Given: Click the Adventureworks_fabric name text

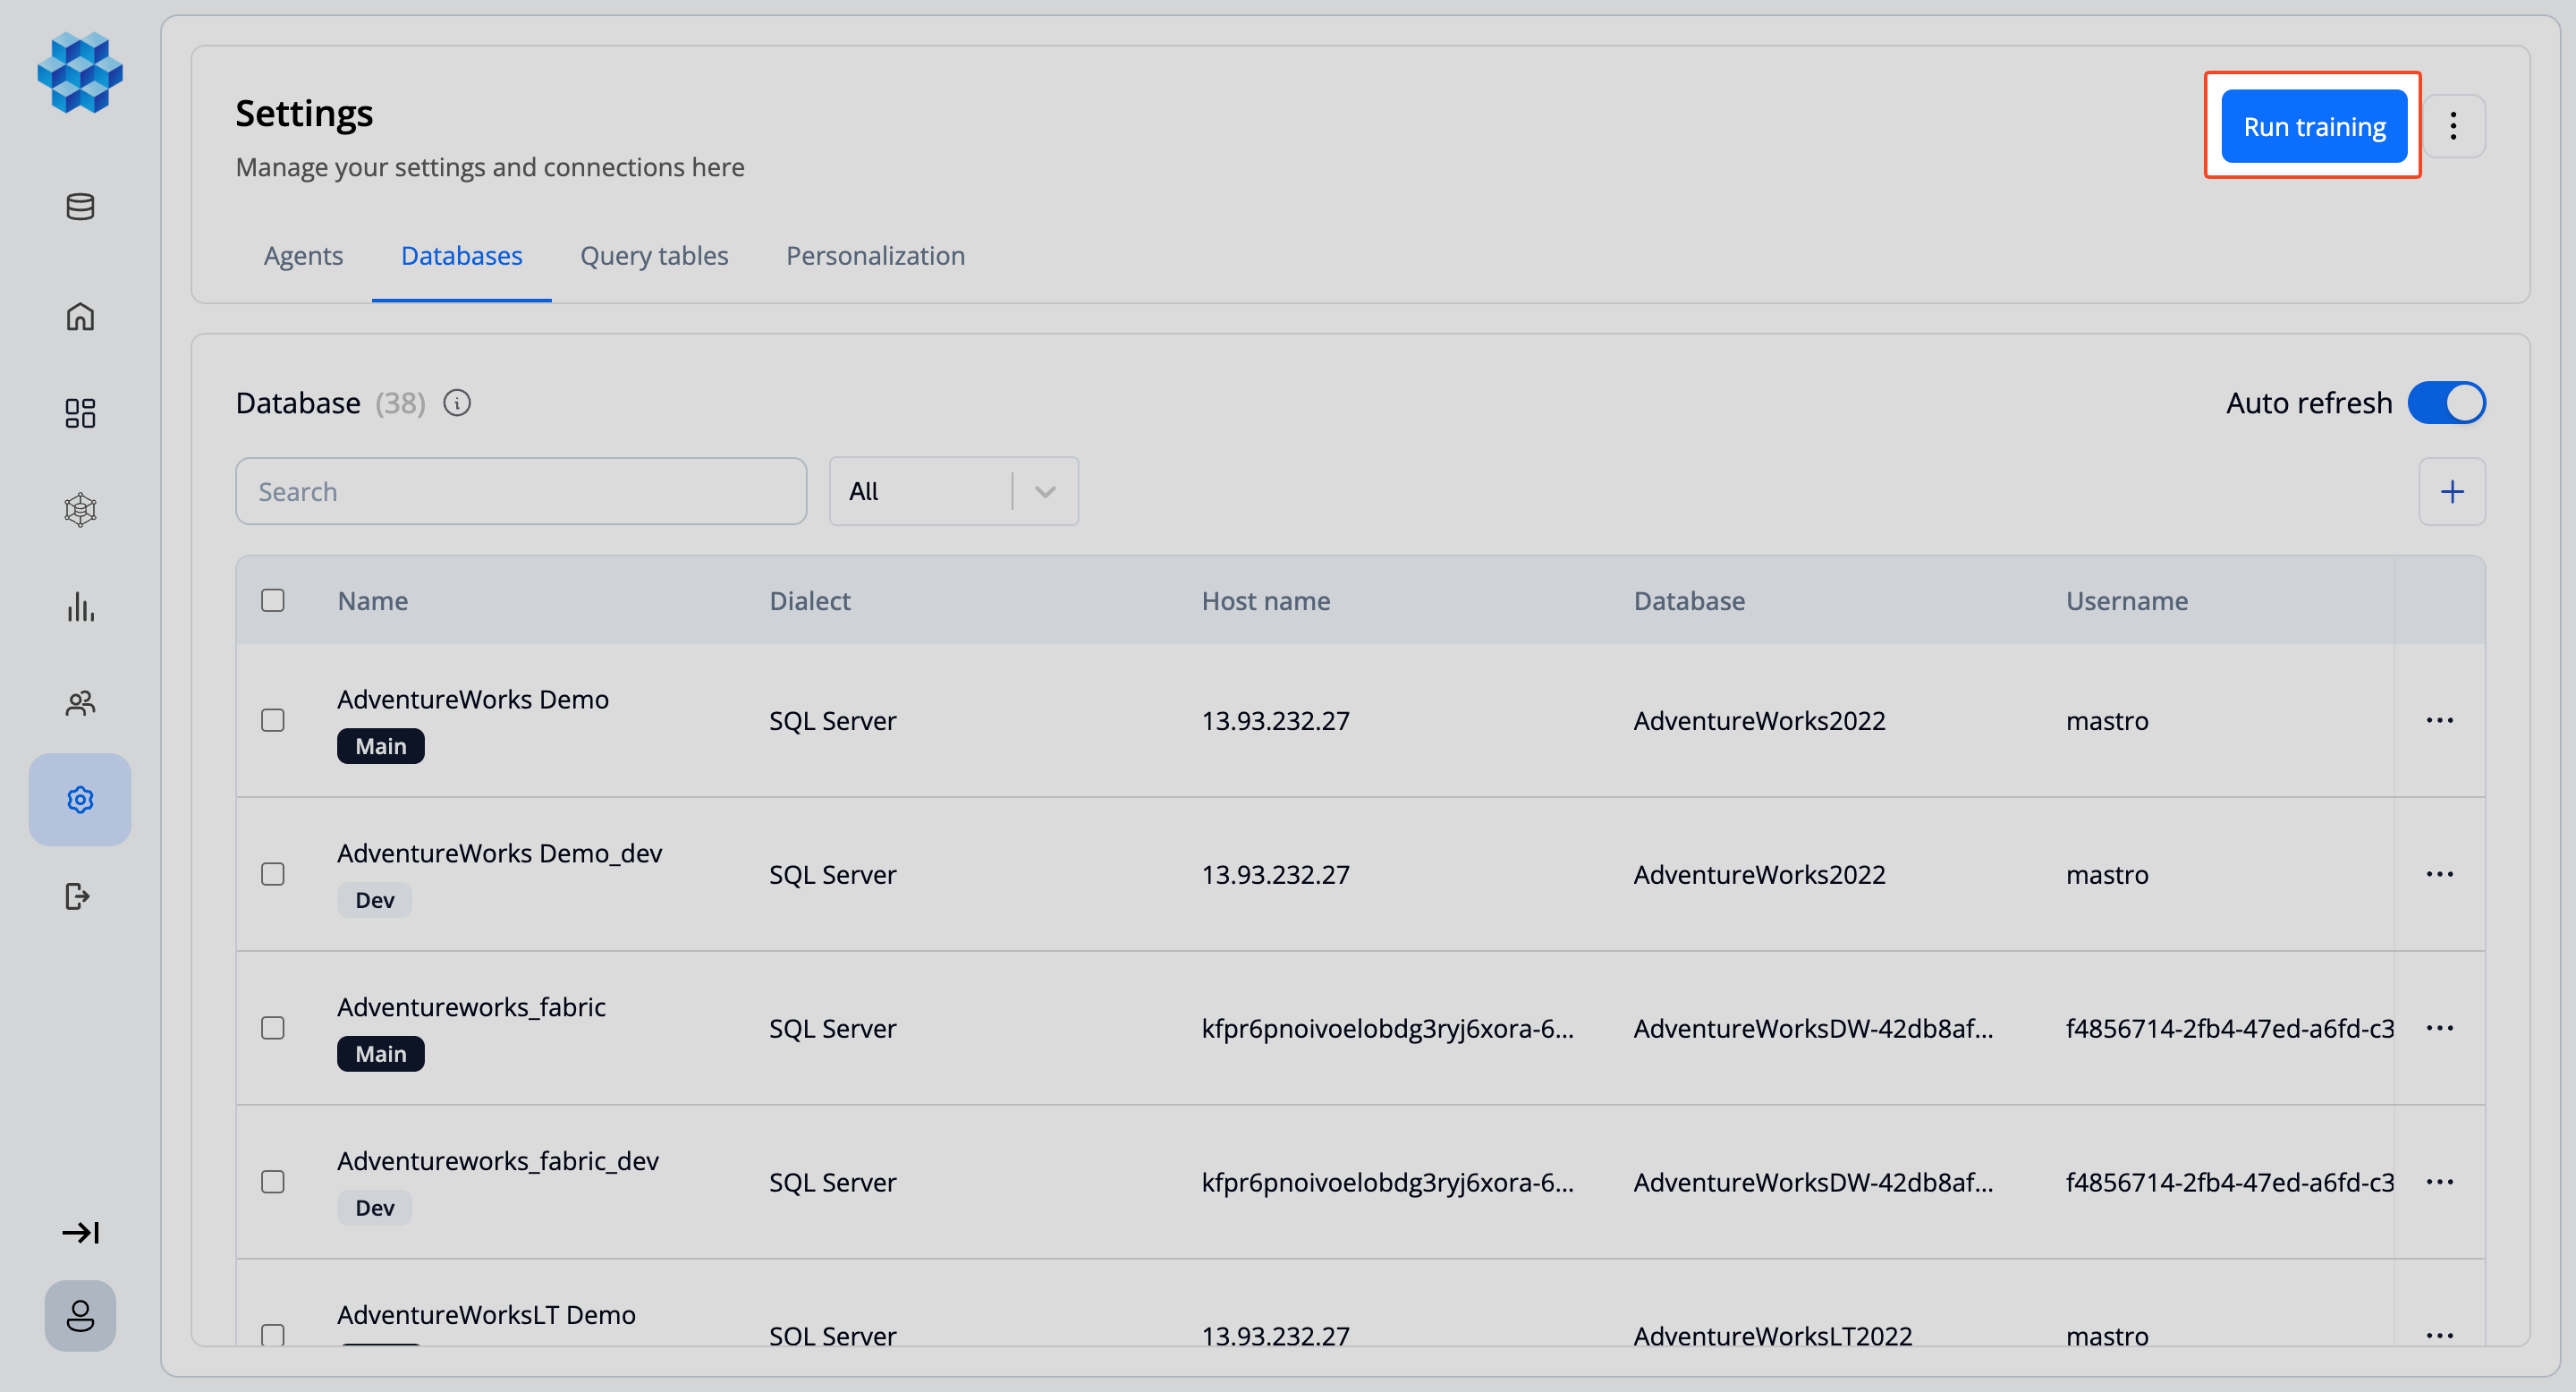Looking at the screenshot, I should (x=471, y=1007).
